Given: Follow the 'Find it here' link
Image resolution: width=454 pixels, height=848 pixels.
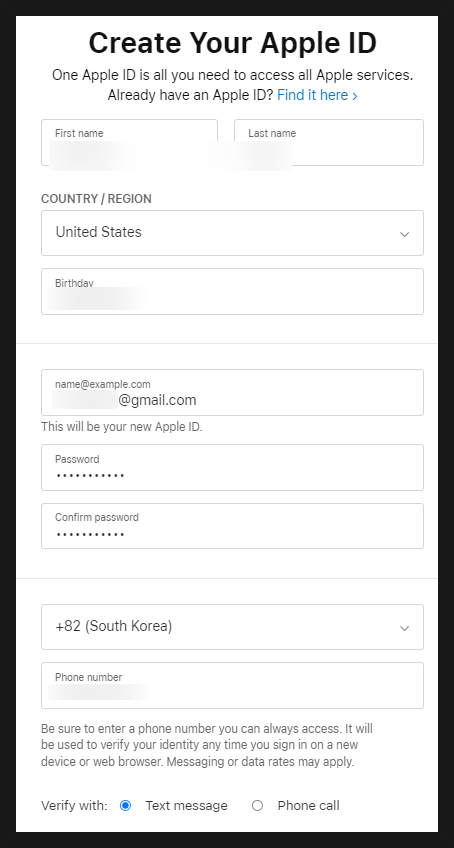Looking at the screenshot, I should click(313, 95).
